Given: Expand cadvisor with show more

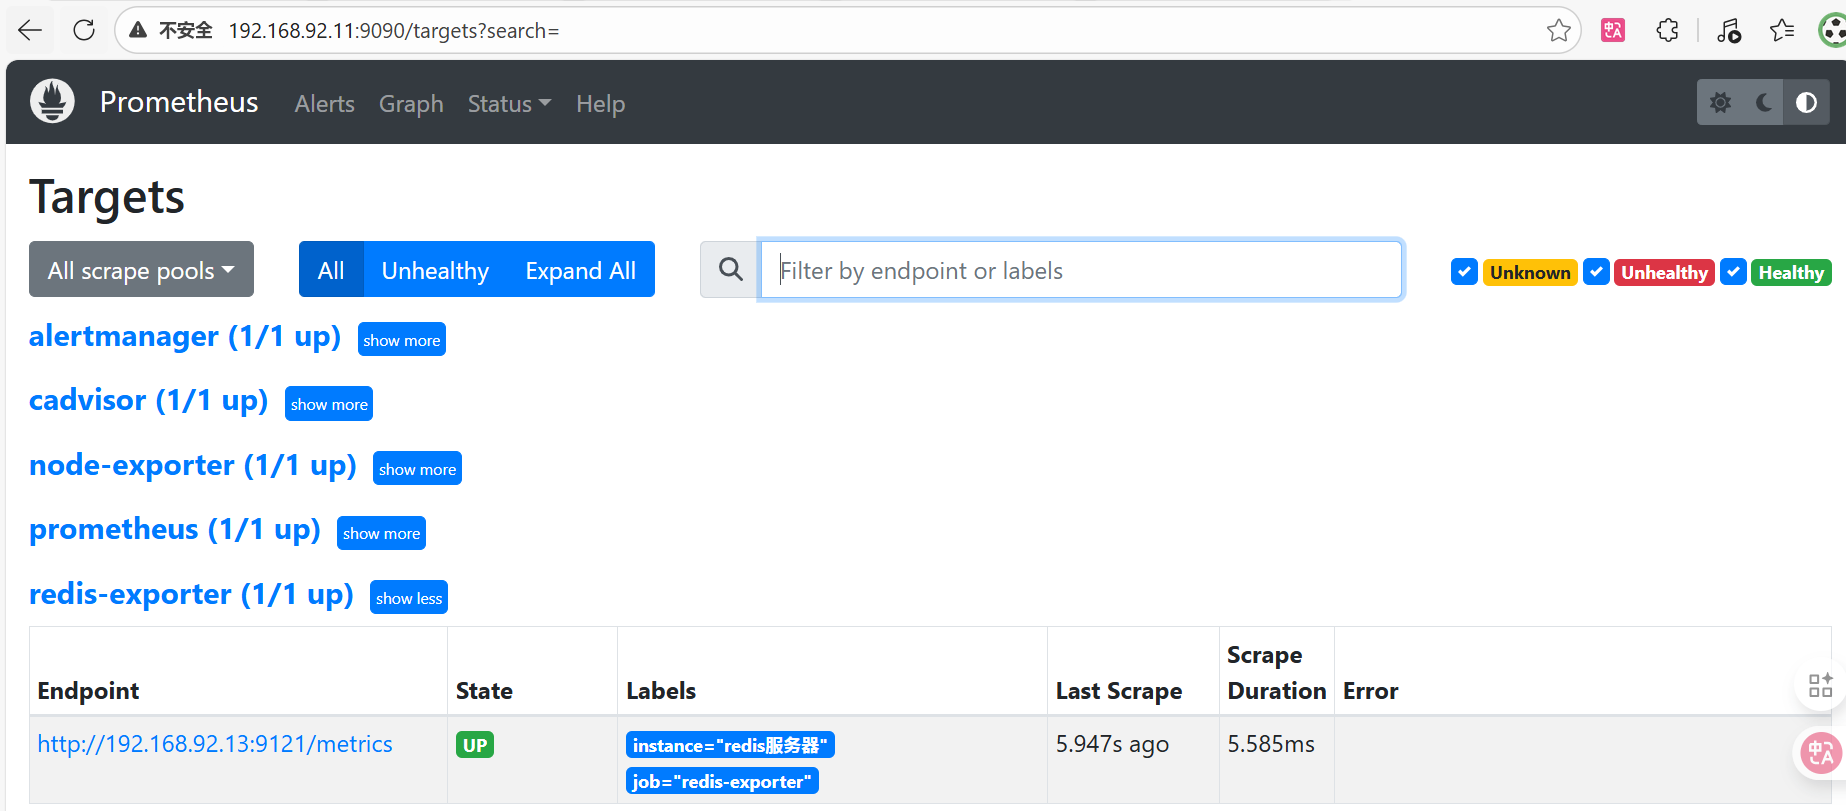Looking at the screenshot, I should click(x=329, y=404).
